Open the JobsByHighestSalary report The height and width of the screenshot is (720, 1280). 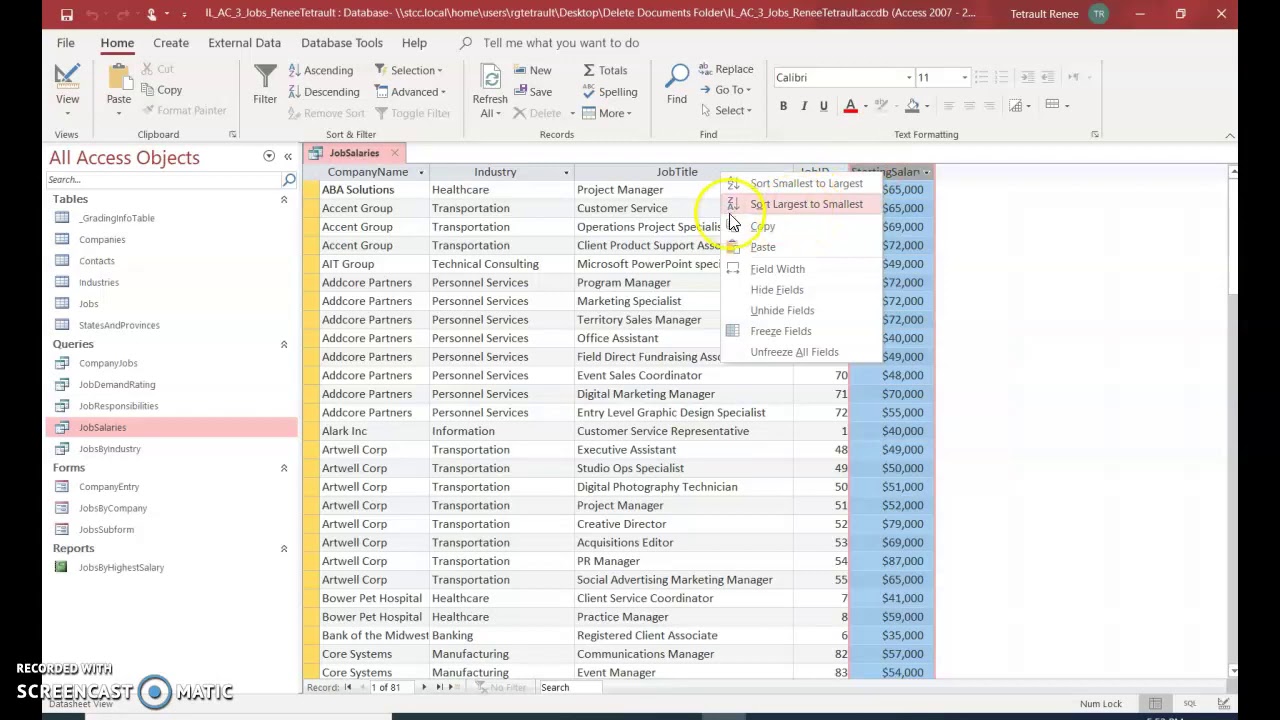121,568
